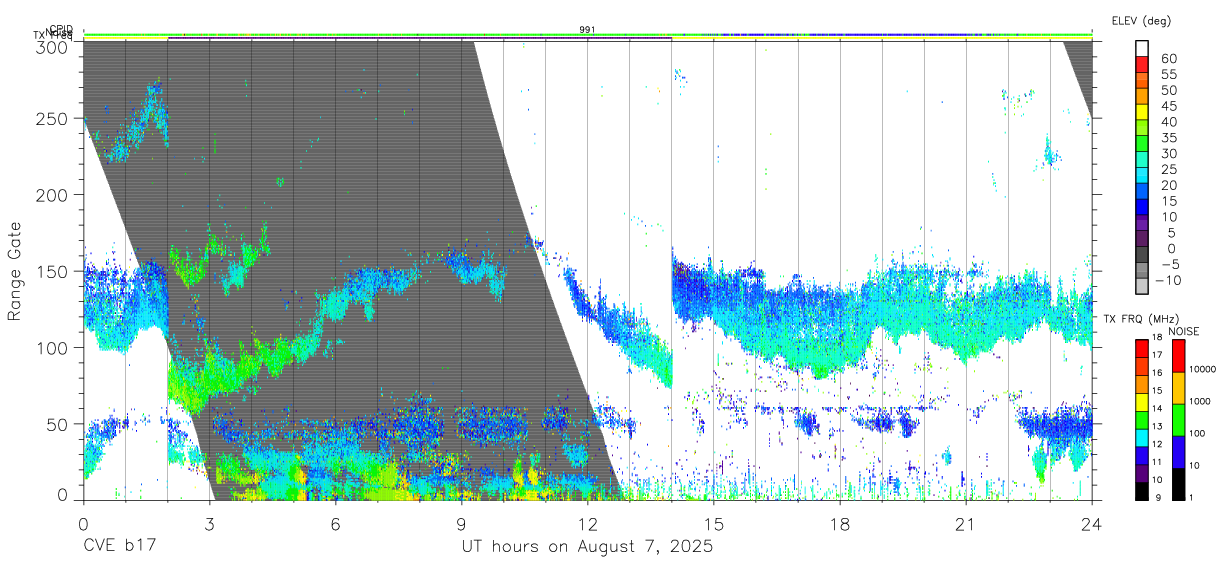Click the −5 value on ELEV scale
The height and width of the screenshot is (567, 1228).
point(1169,264)
